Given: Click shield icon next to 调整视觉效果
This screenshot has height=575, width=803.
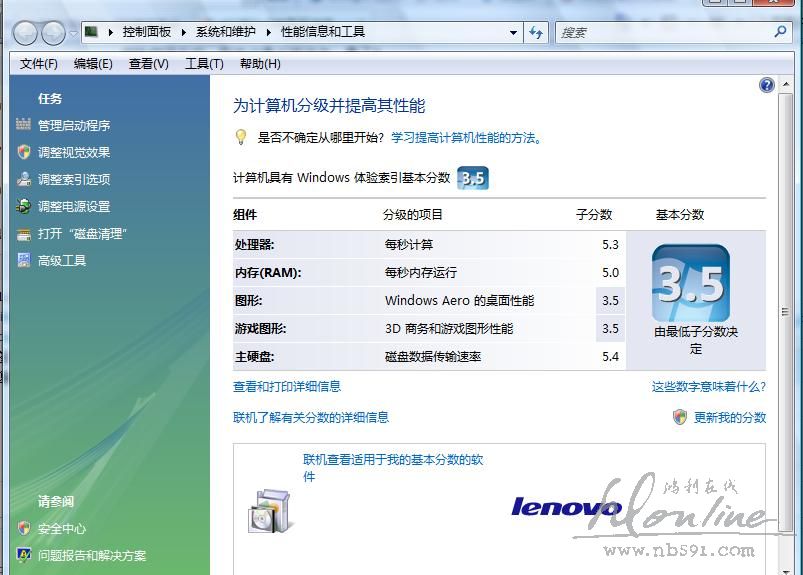Looking at the screenshot, I should 24,152.
